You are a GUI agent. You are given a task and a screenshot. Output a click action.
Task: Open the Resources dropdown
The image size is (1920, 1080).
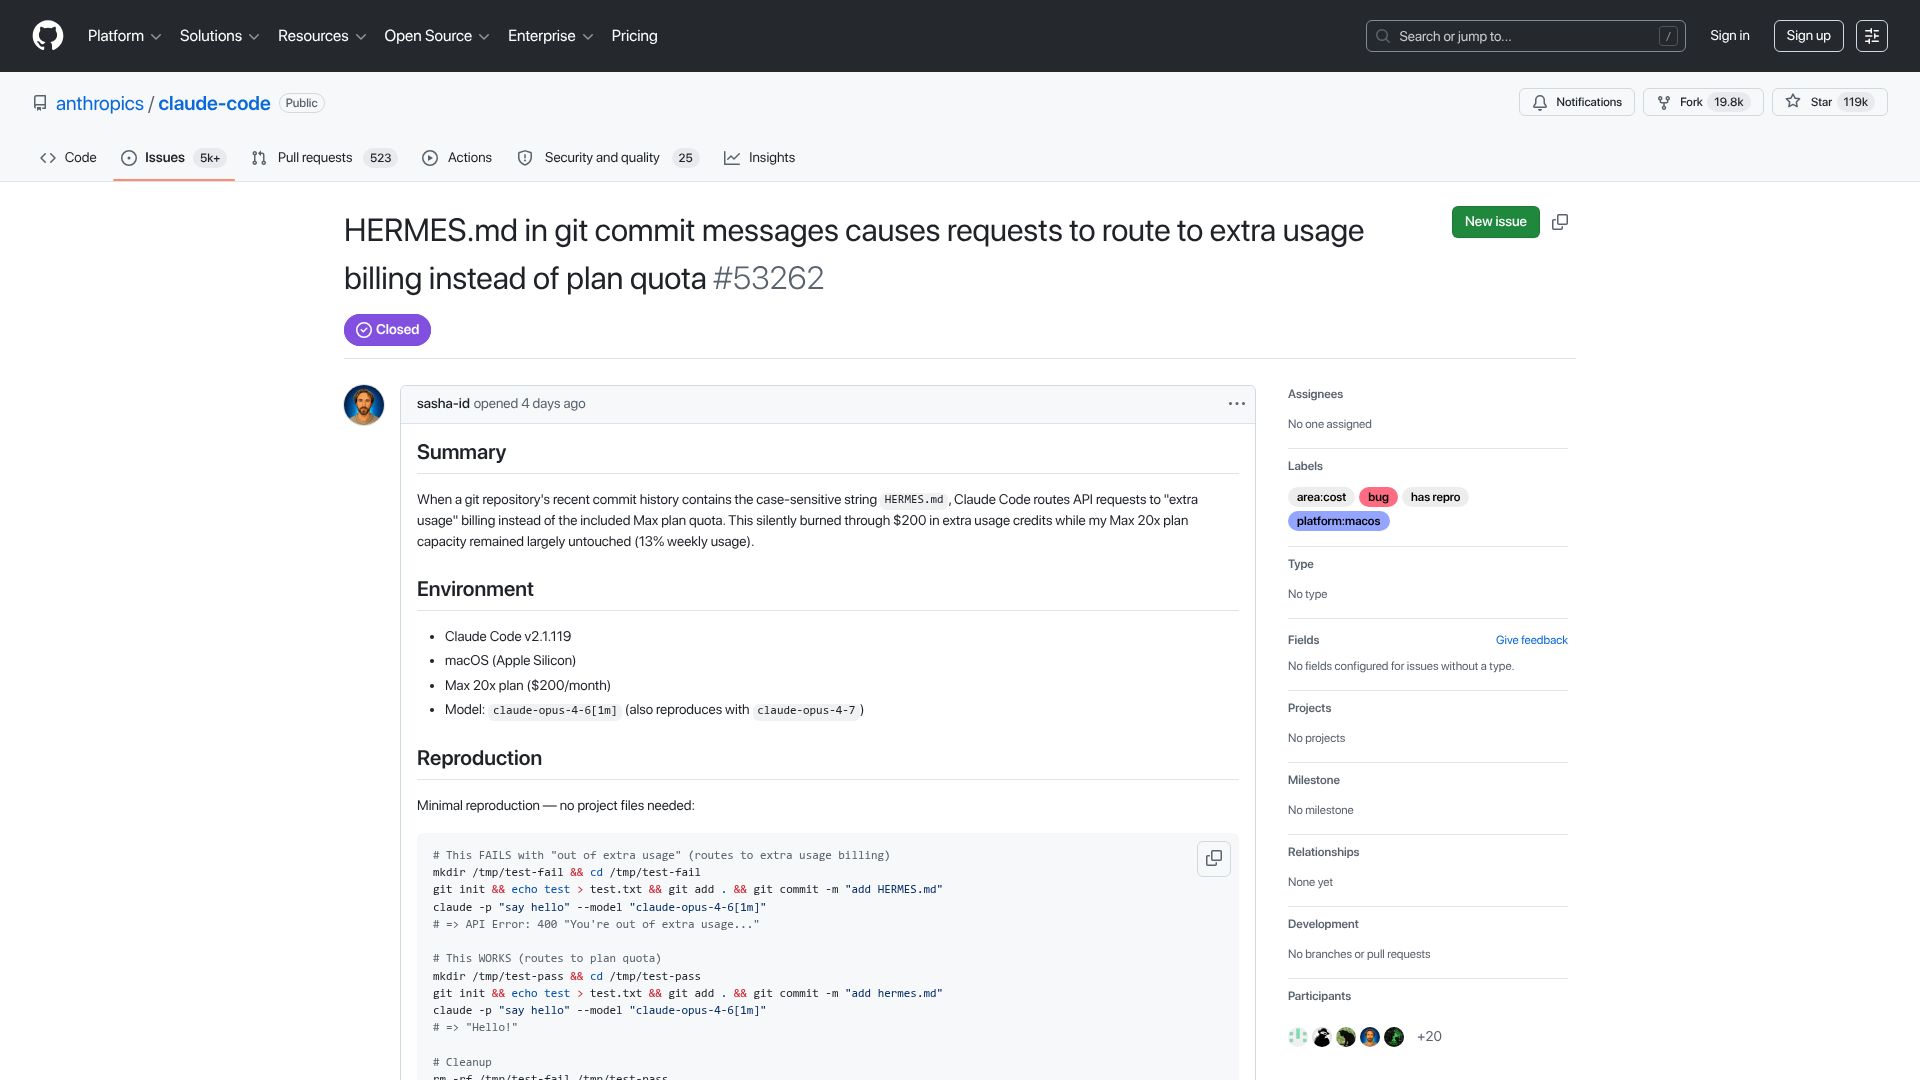(x=322, y=36)
